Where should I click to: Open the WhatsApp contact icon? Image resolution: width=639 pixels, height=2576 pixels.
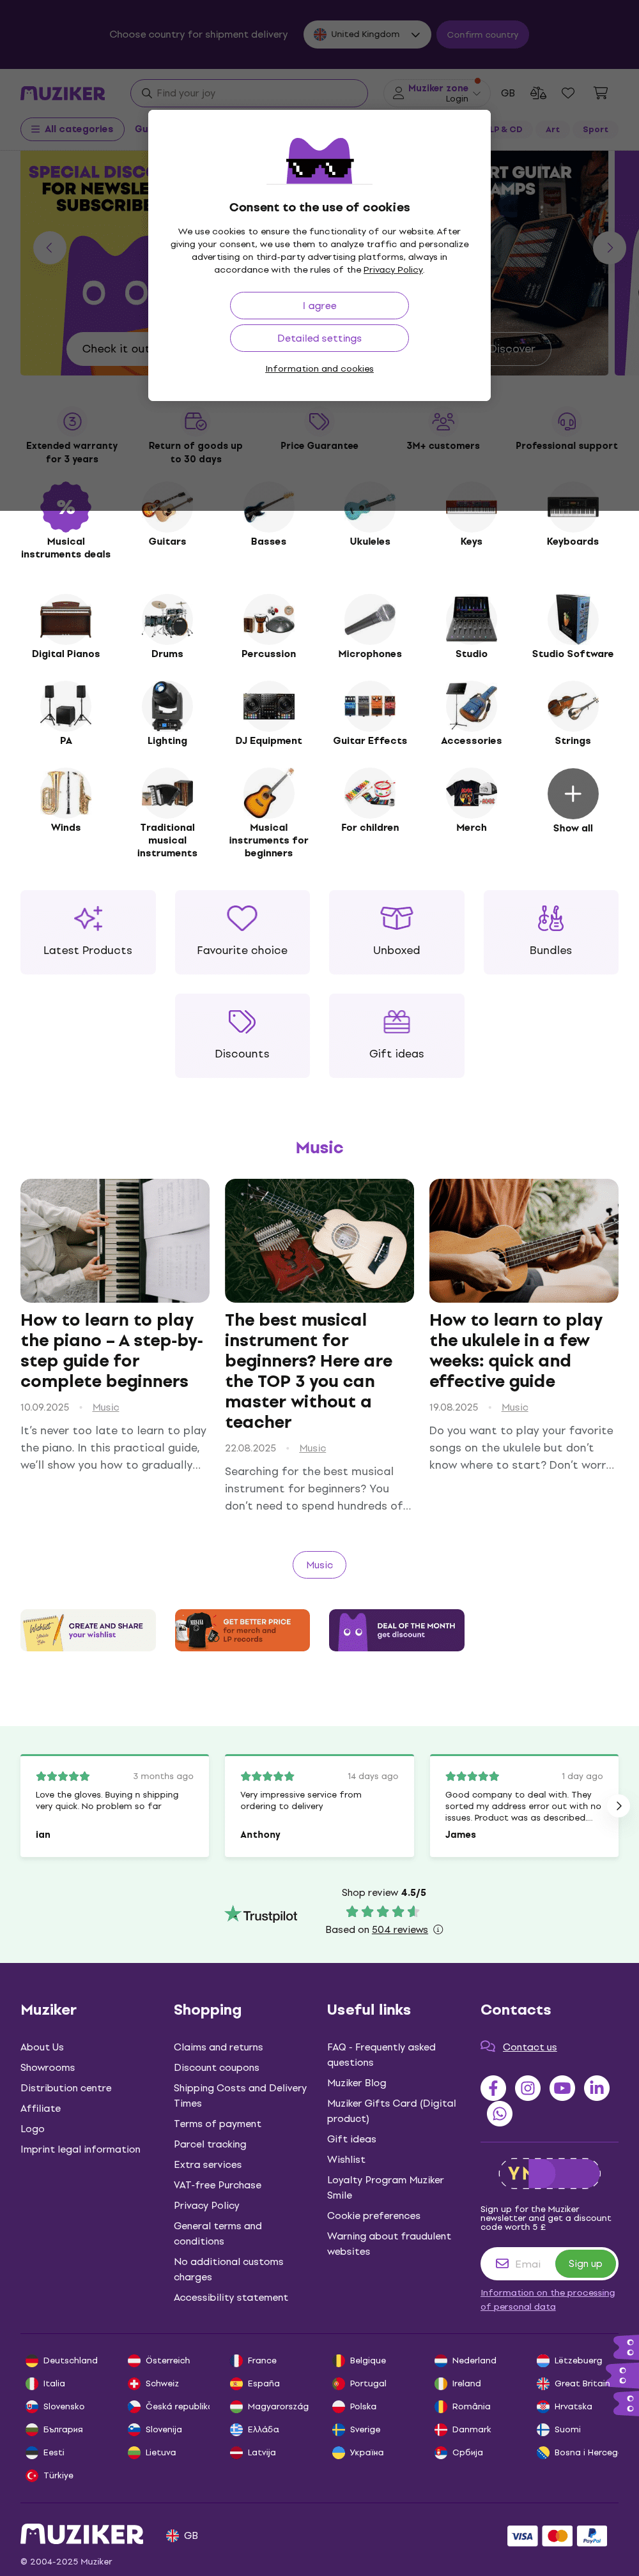point(499,2113)
